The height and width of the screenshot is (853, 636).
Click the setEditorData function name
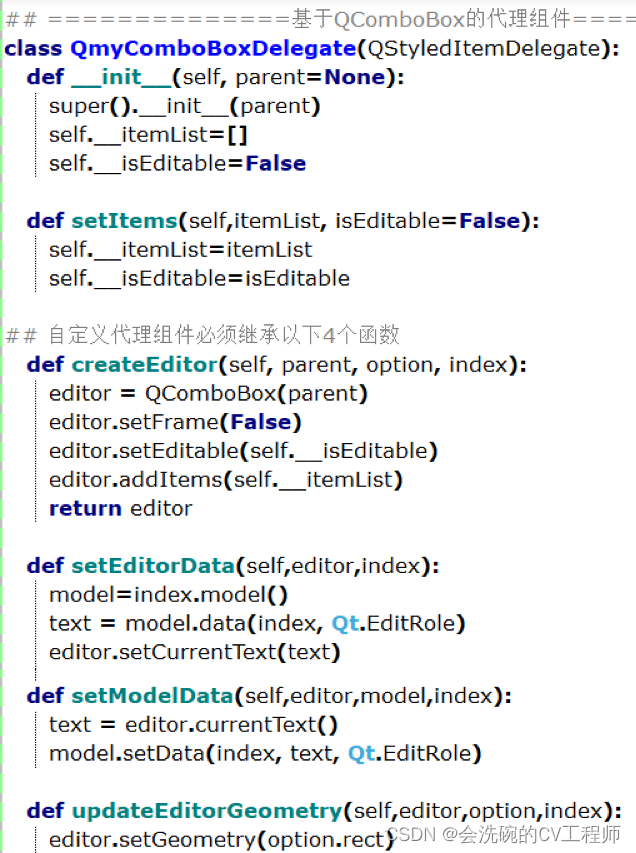[153, 566]
